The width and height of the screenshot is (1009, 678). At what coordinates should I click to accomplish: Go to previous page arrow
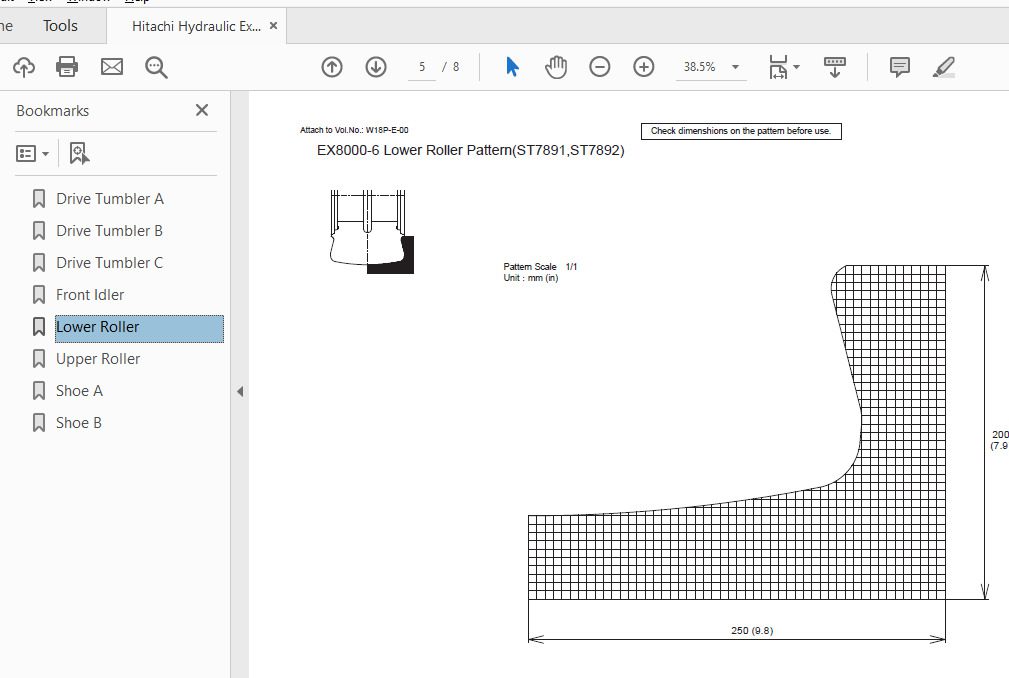(332, 67)
